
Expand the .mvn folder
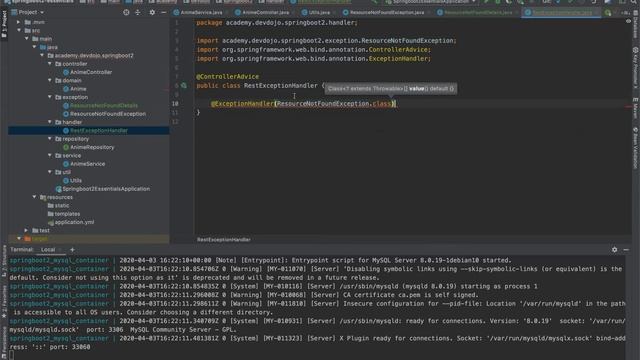(x=18, y=22)
